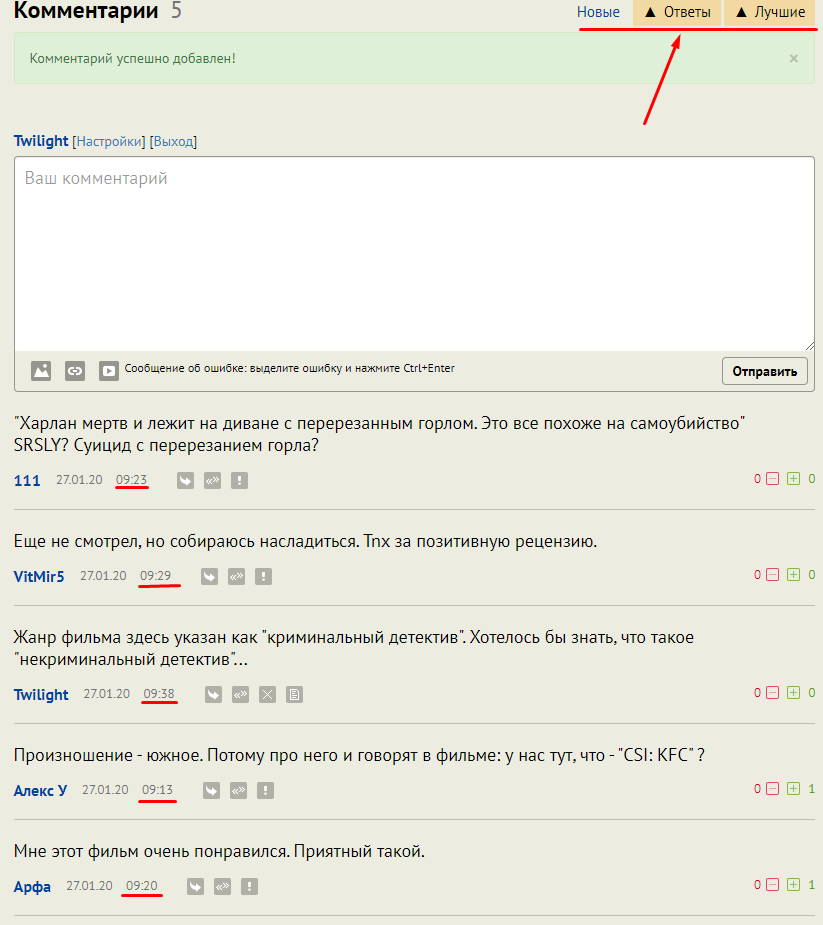Downvote the comment by Арфа
Viewport: 823px width, 925px height.
coord(772,885)
